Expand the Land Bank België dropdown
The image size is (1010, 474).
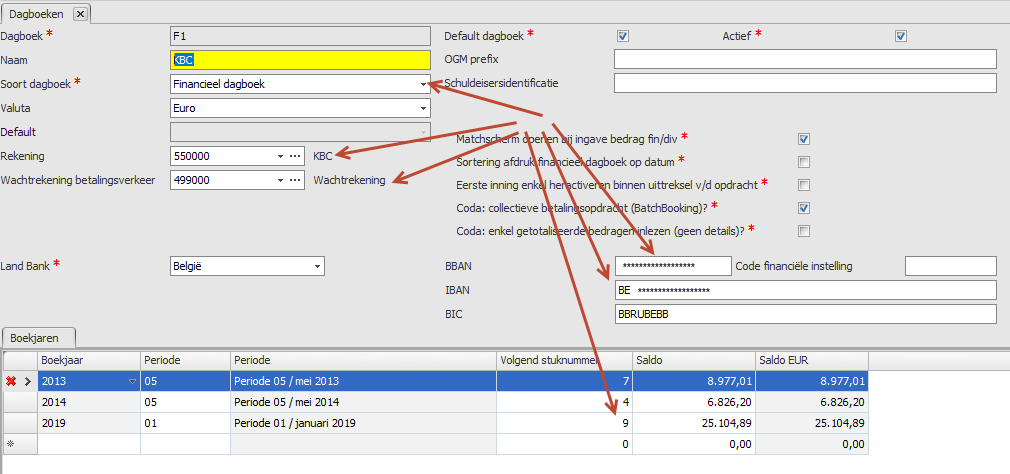pos(318,266)
